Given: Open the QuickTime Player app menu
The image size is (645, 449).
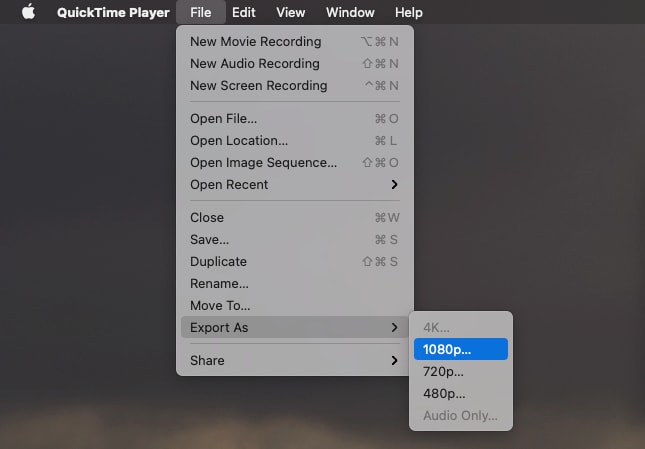Looking at the screenshot, I should pyautogui.click(x=113, y=12).
